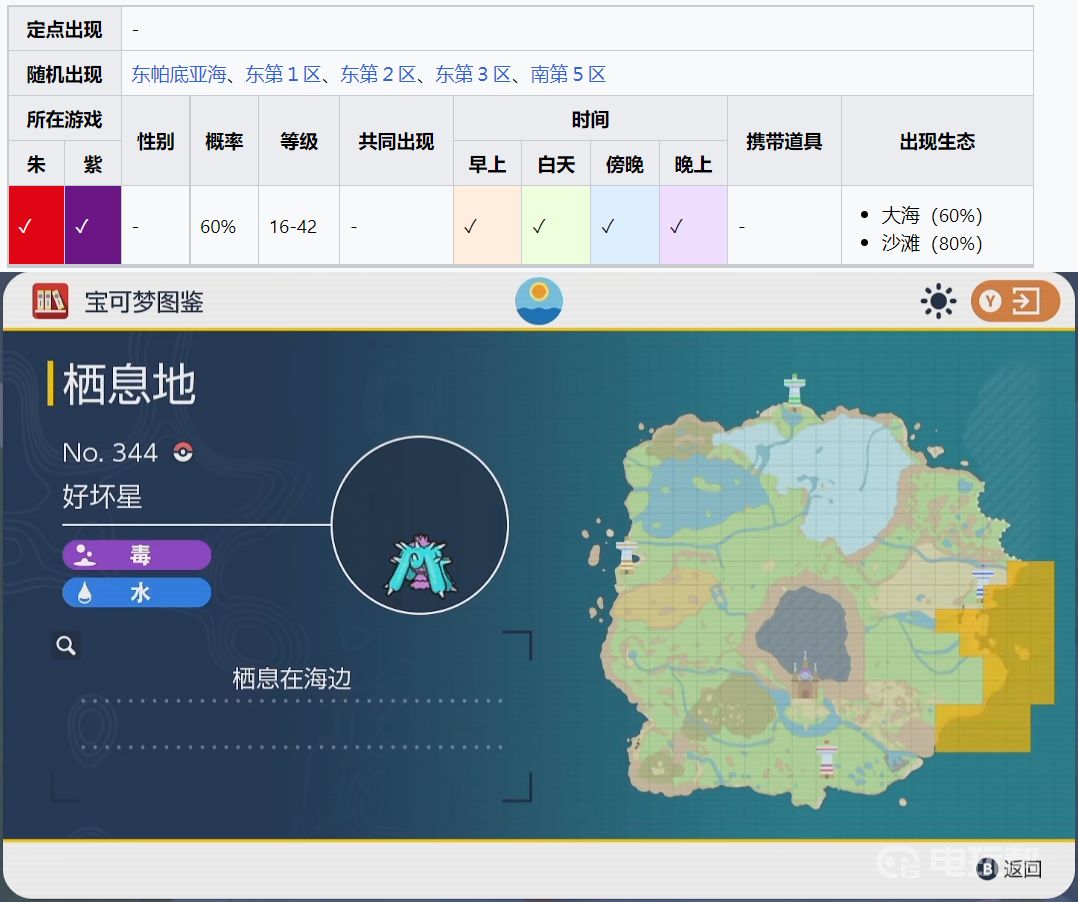Click the 傍晚 column header
The image size is (1078, 902).
[x=625, y=164]
